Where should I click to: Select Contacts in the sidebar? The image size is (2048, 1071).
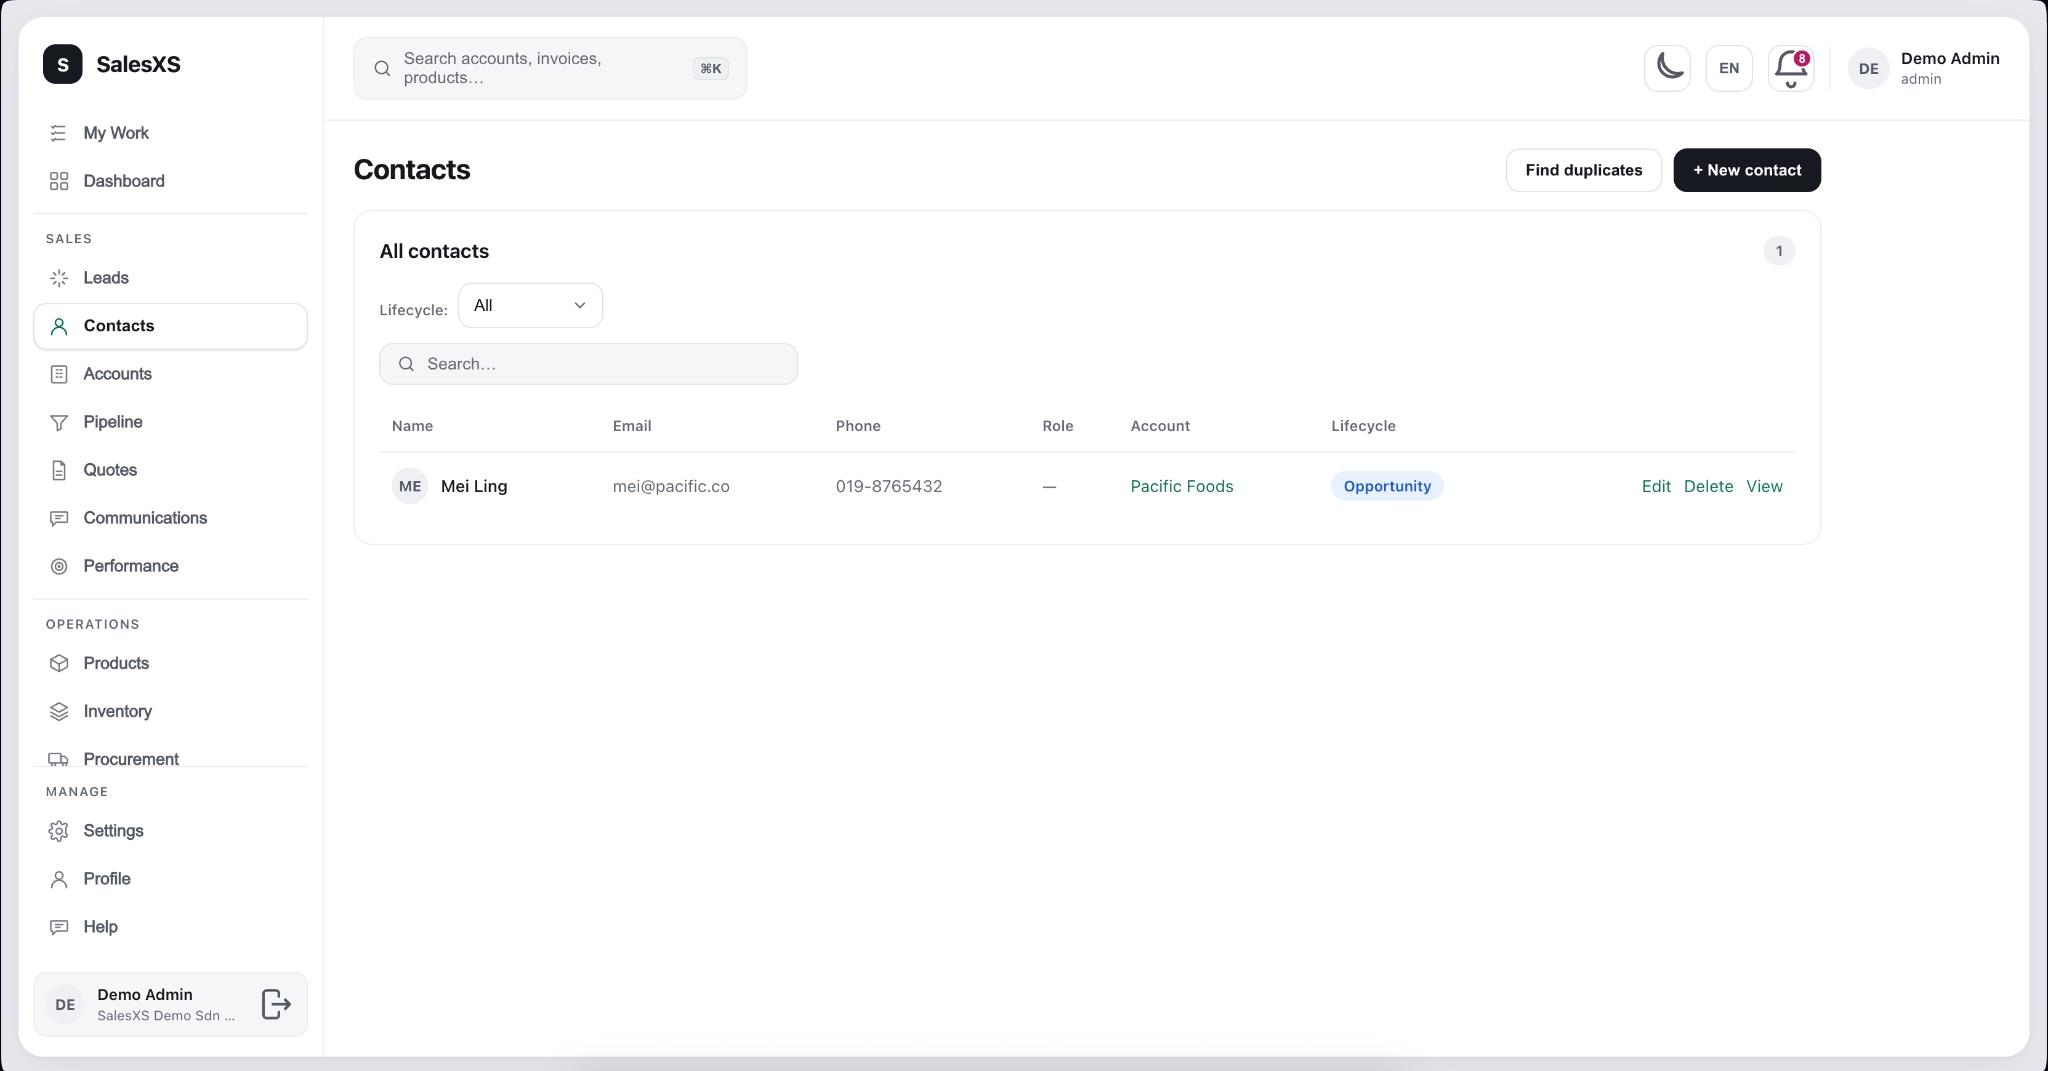click(170, 326)
